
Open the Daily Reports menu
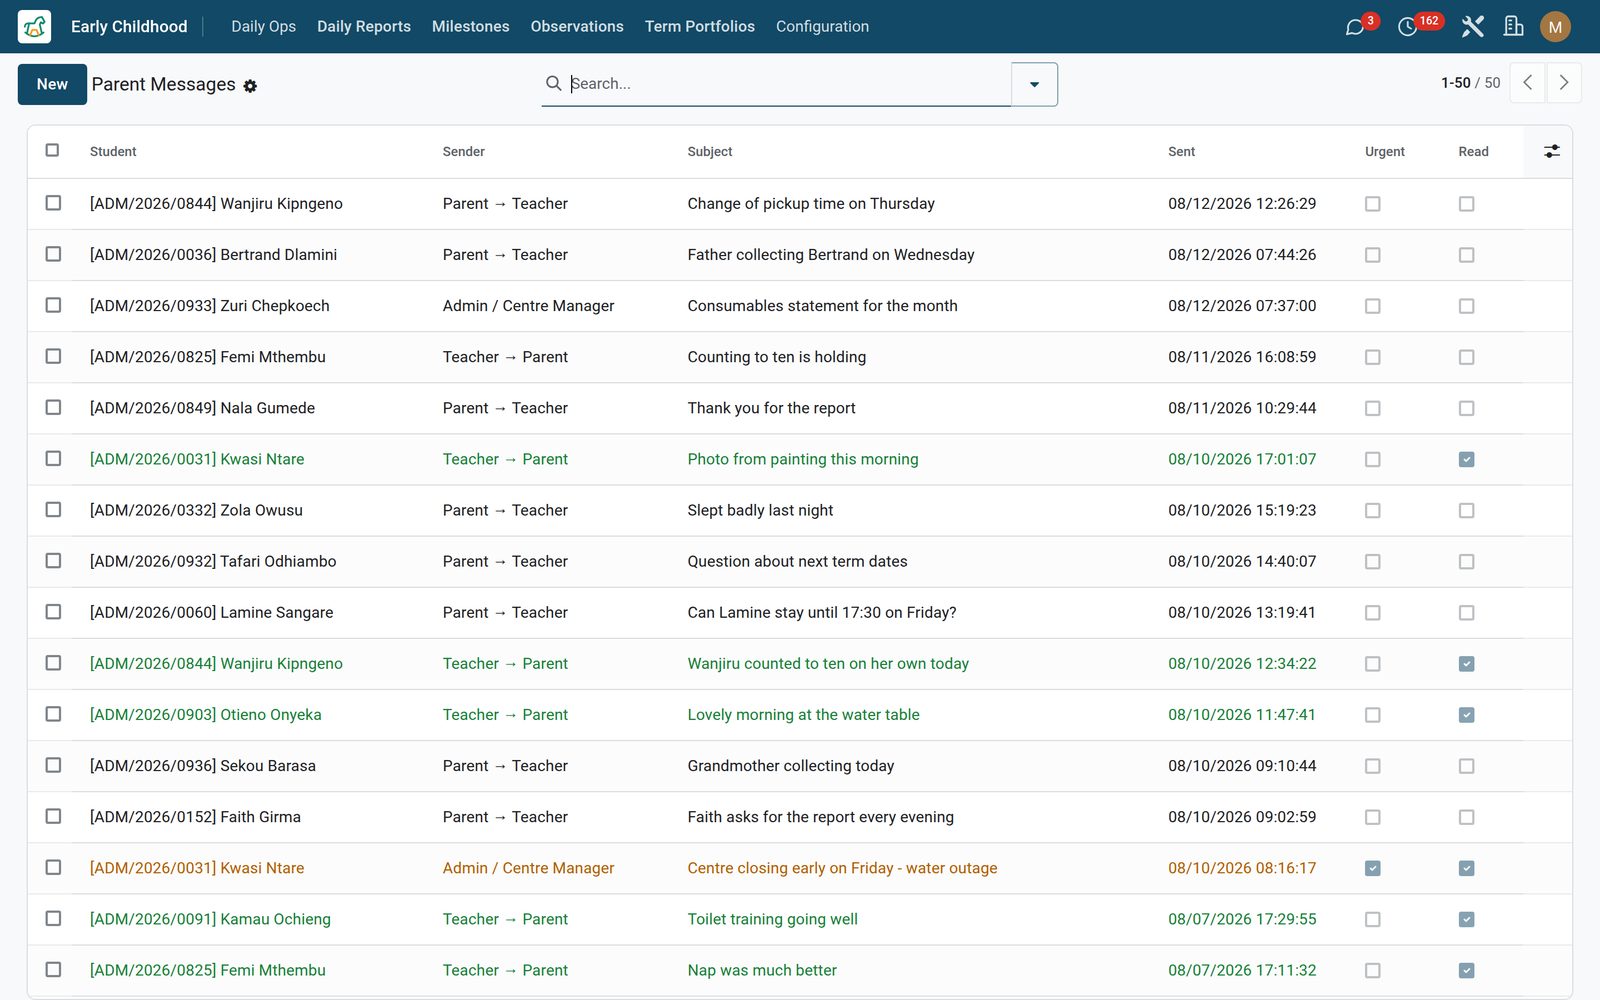(x=364, y=27)
